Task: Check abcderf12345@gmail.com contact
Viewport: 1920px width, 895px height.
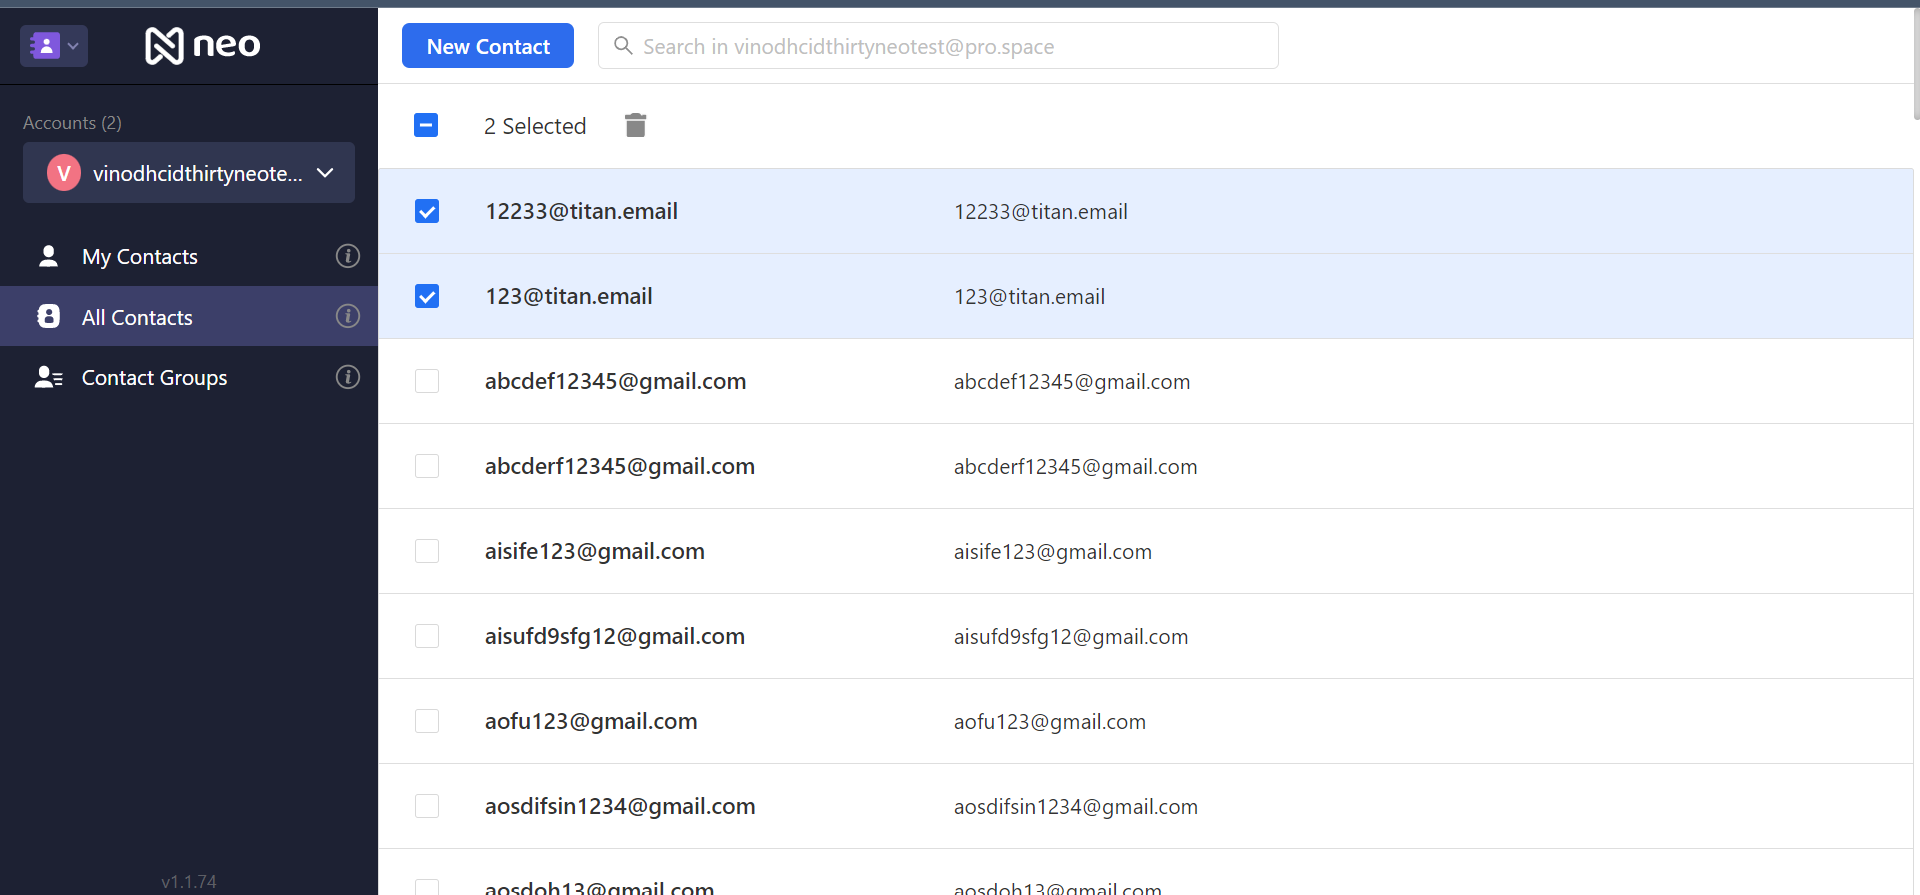Action: coord(427,466)
